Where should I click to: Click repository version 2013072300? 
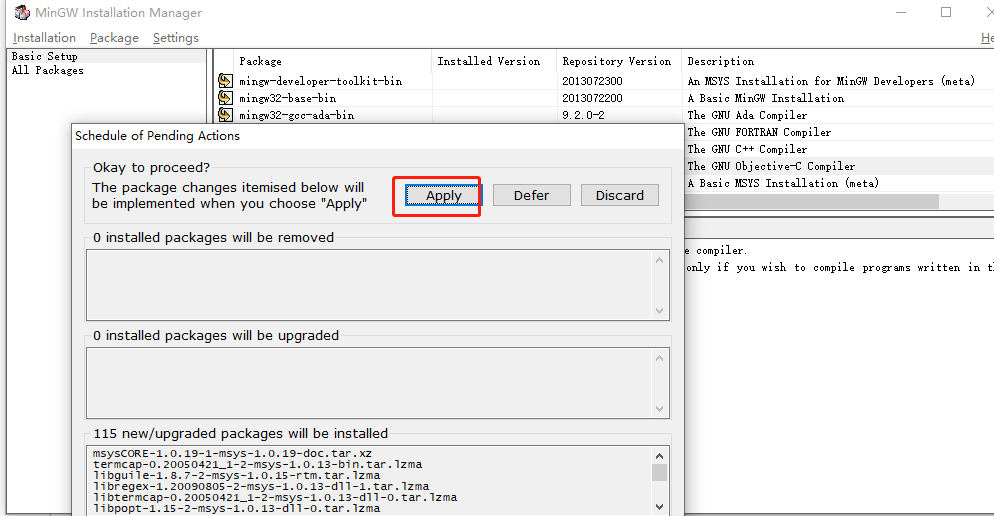[592, 81]
